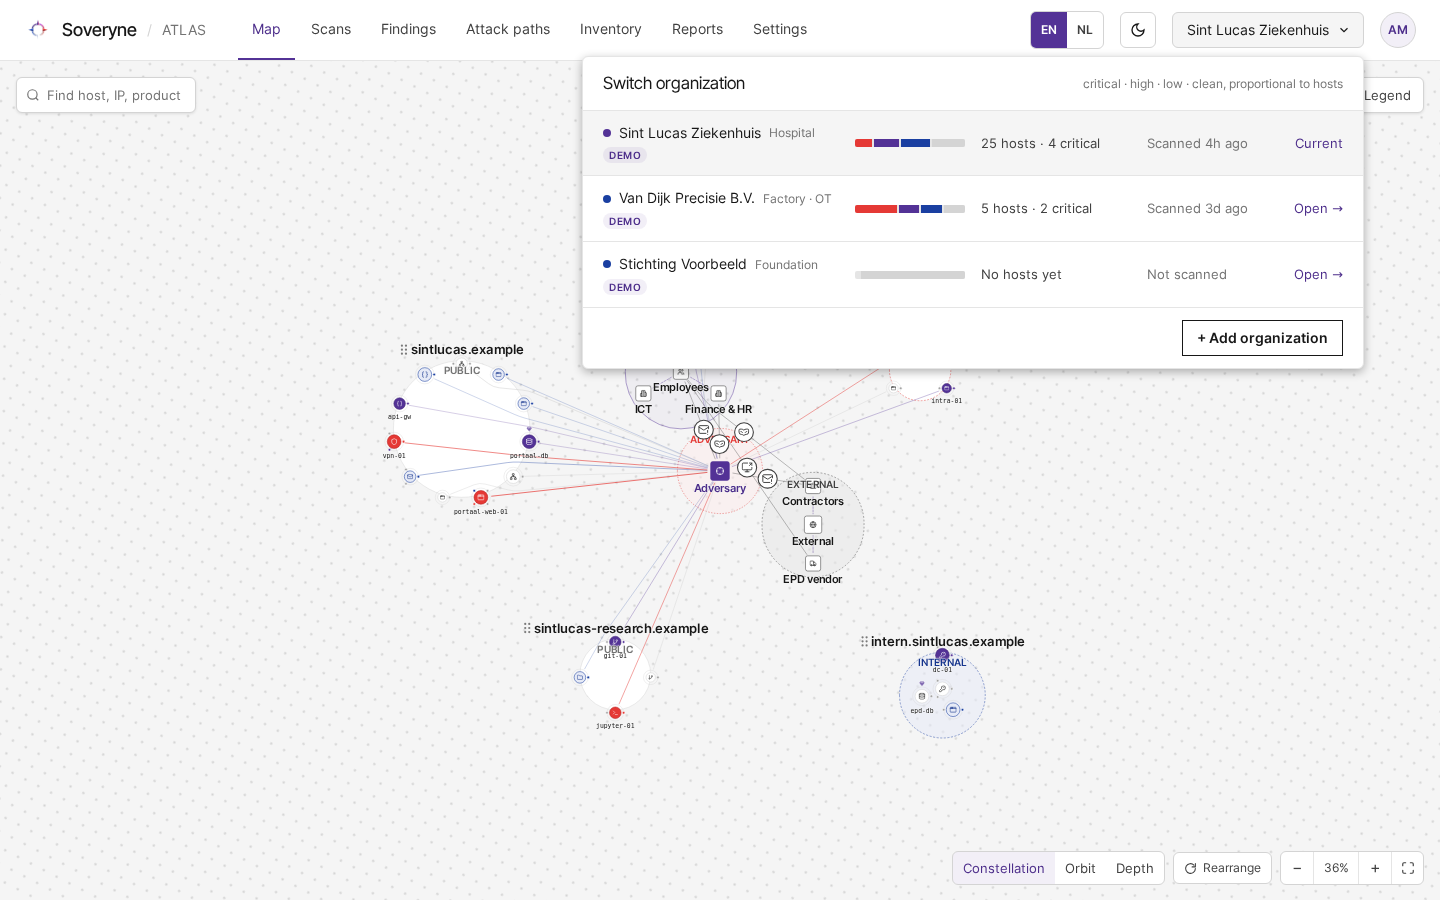
Task: Open the AM user avatar menu
Action: click(x=1398, y=30)
